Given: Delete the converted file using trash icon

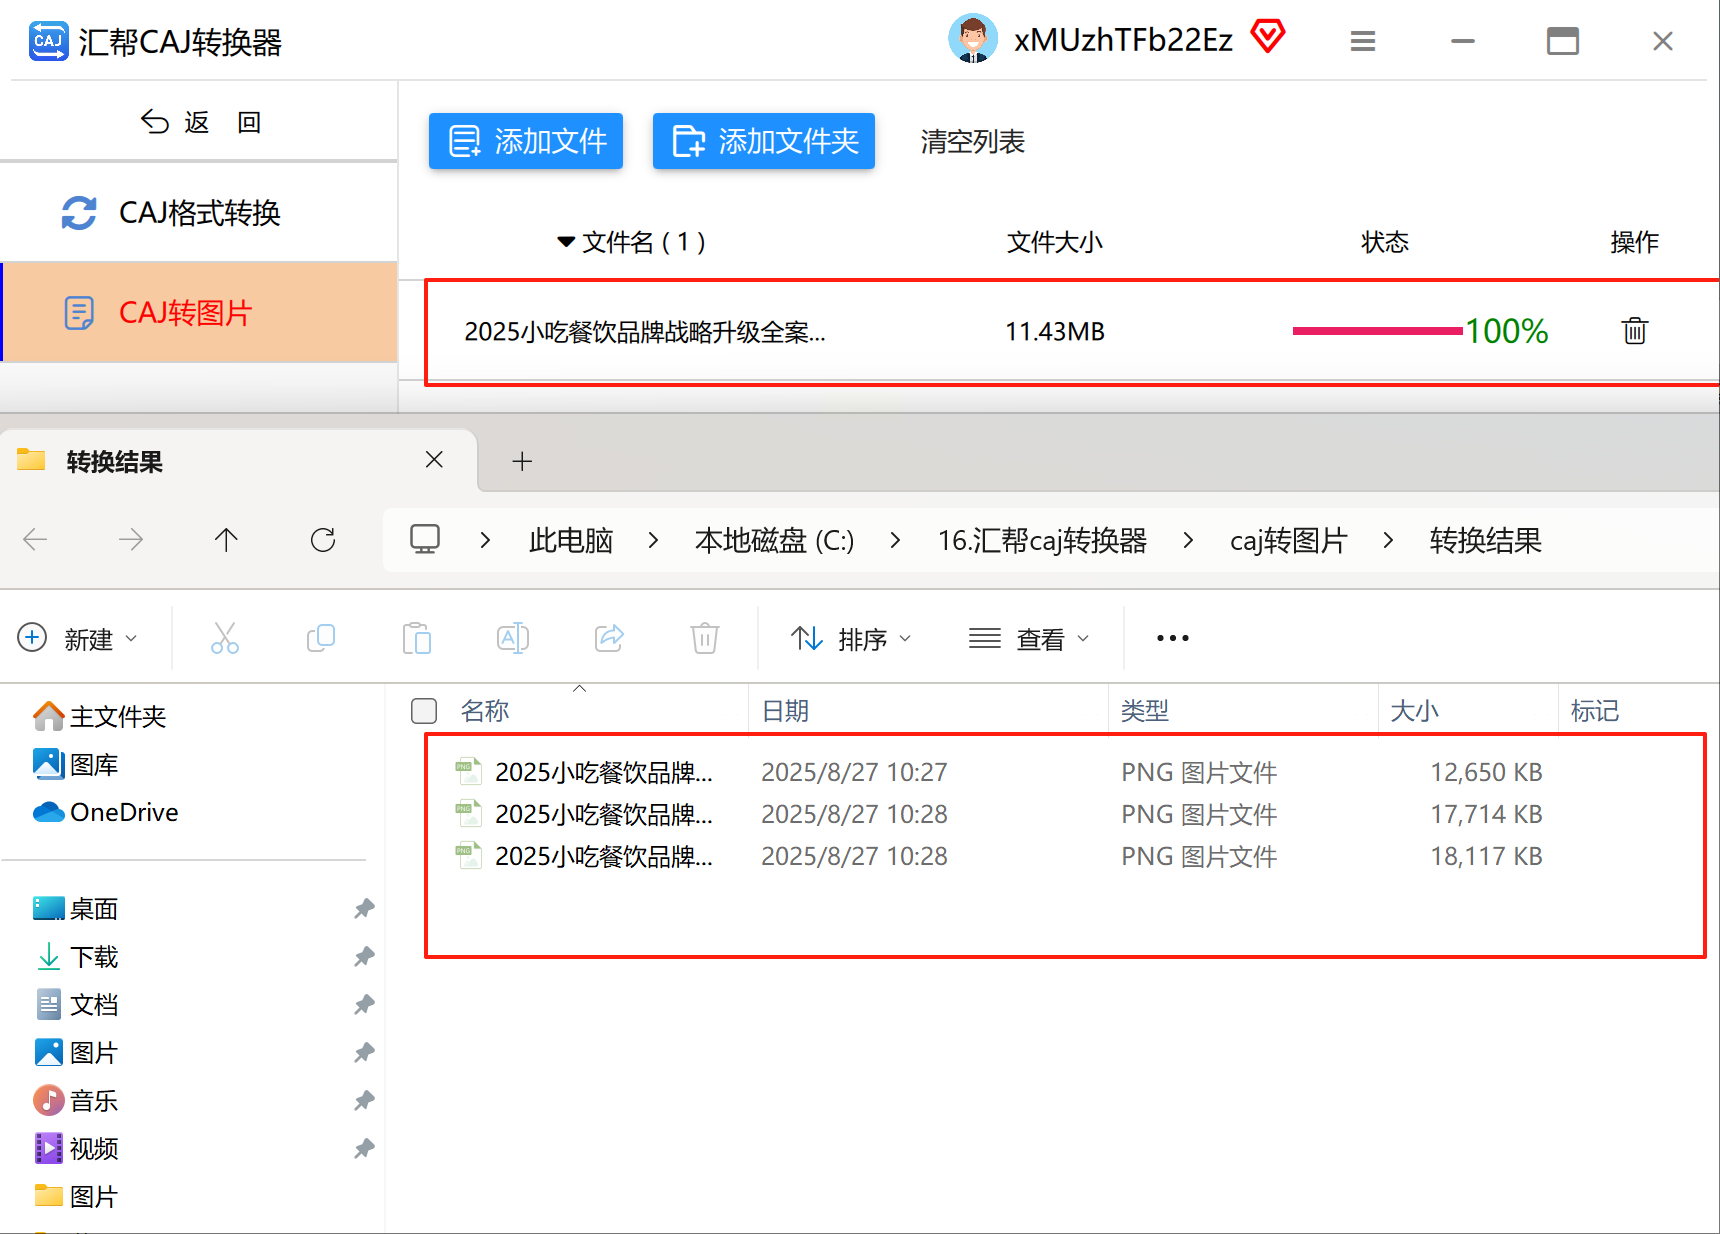Looking at the screenshot, I should click(x=1634, y=331).
